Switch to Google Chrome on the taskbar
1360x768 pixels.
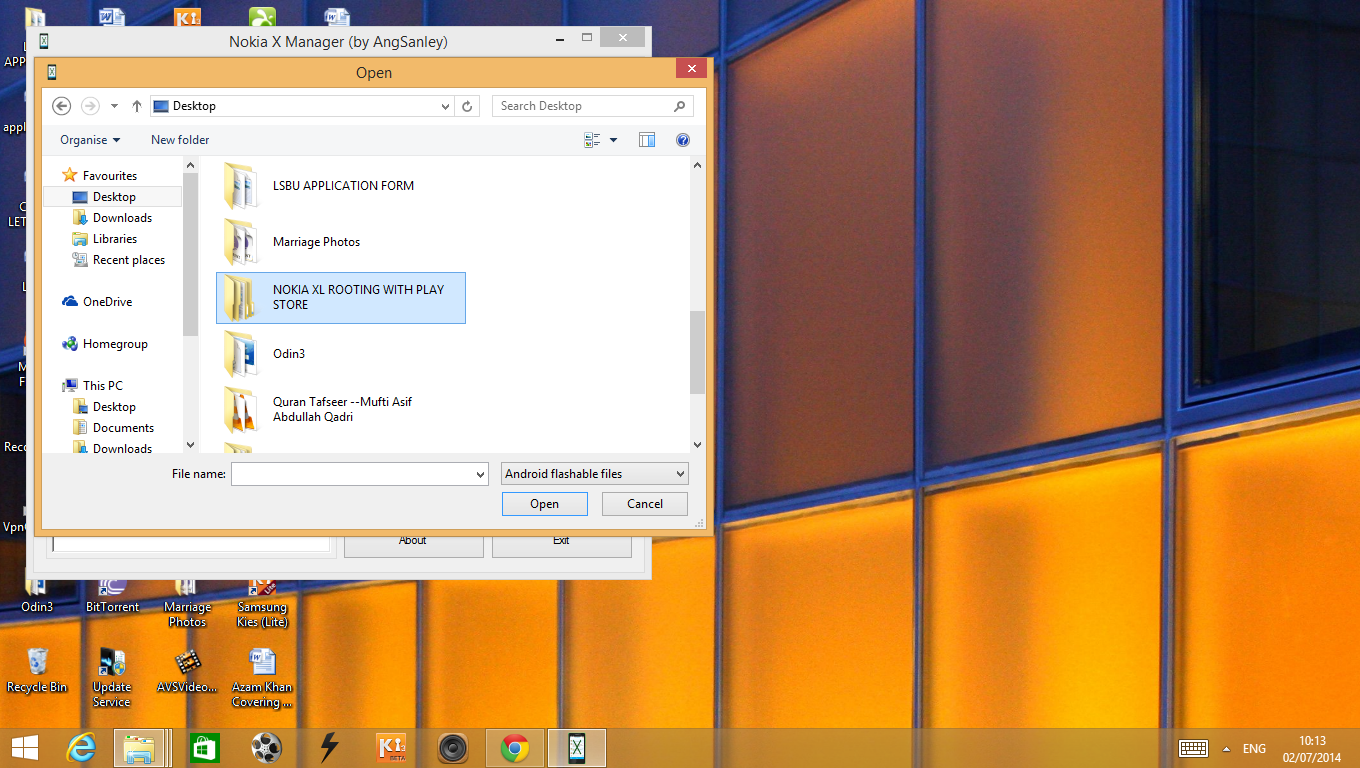[515, 748]
